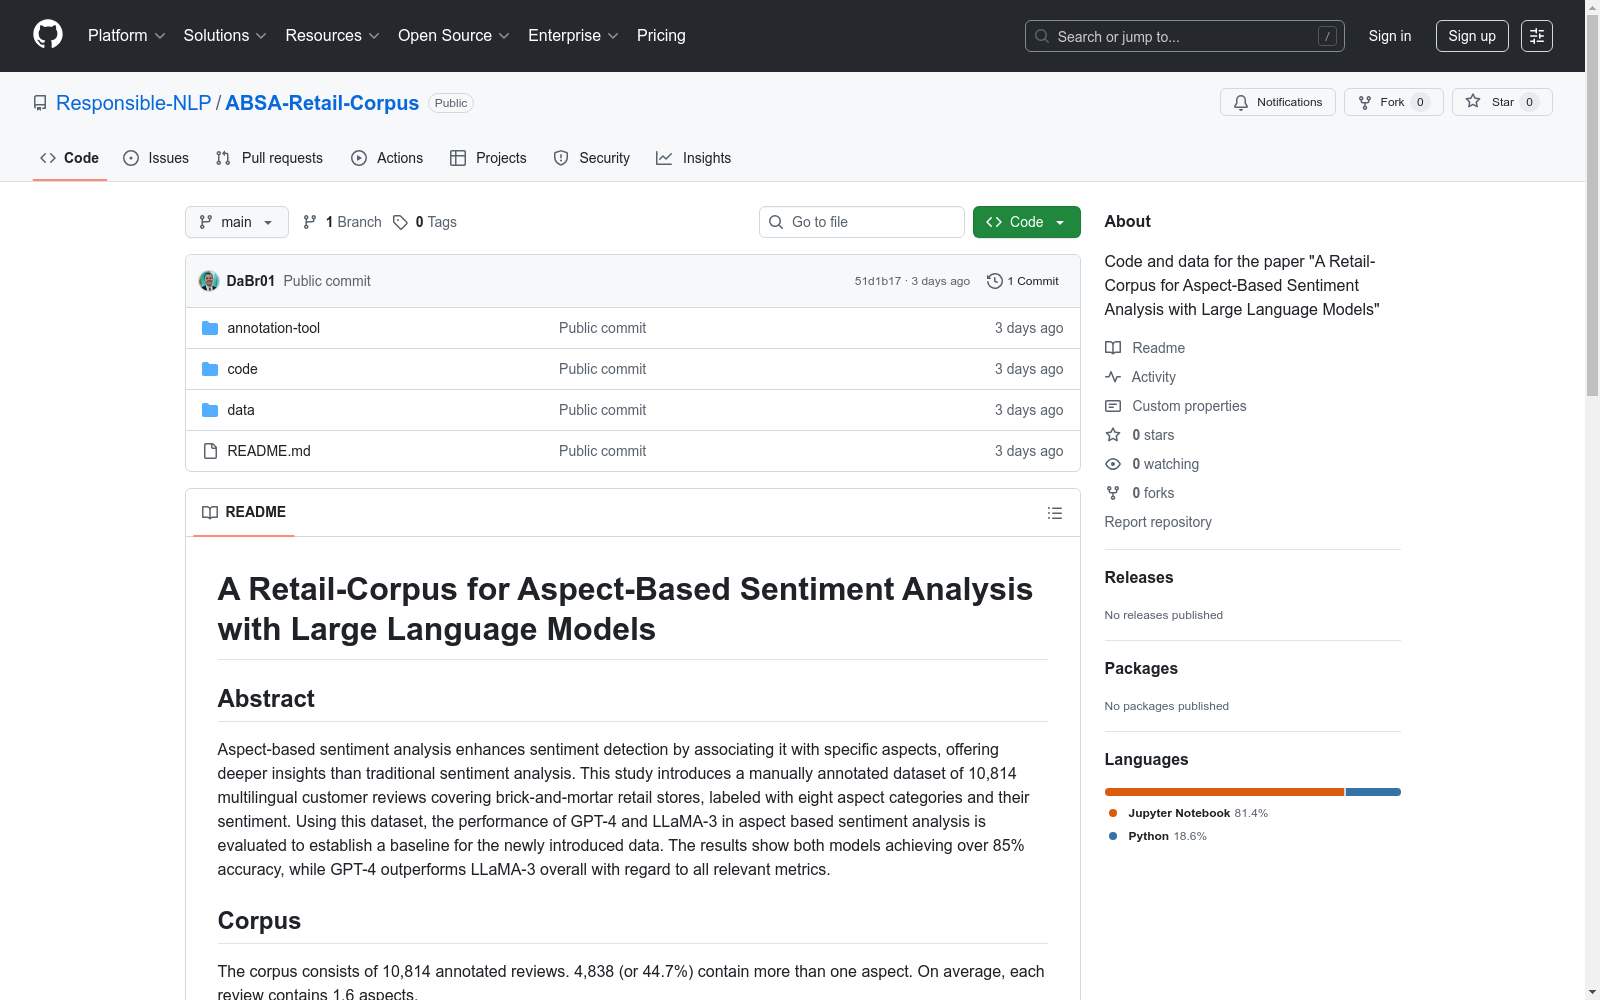Click the Issues circle icon
Screen dimensions: 1600x1000
[131, 158]
